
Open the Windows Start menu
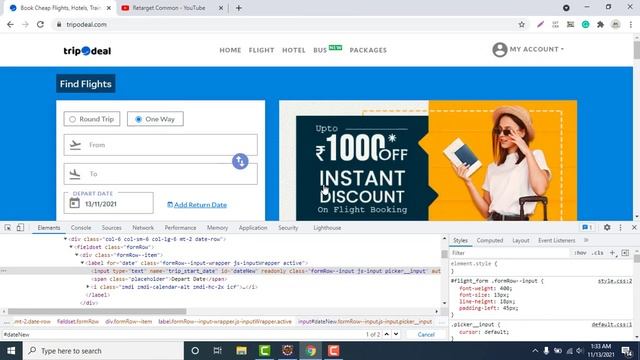tap(11, 351)
